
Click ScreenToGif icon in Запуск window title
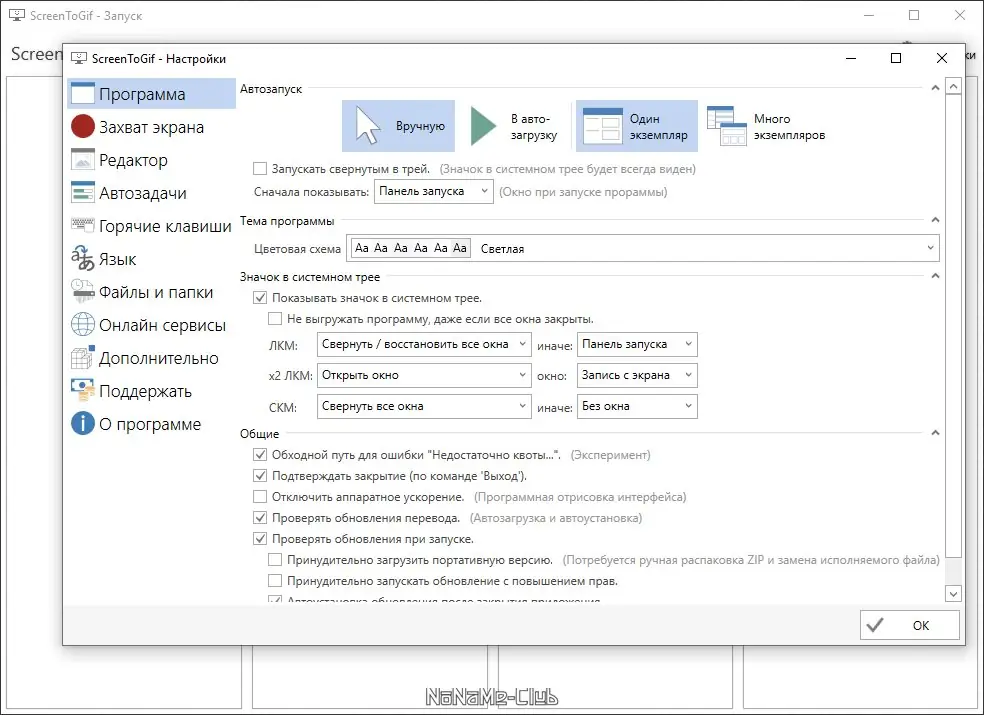pyautogui.click(x=17, y=15)
